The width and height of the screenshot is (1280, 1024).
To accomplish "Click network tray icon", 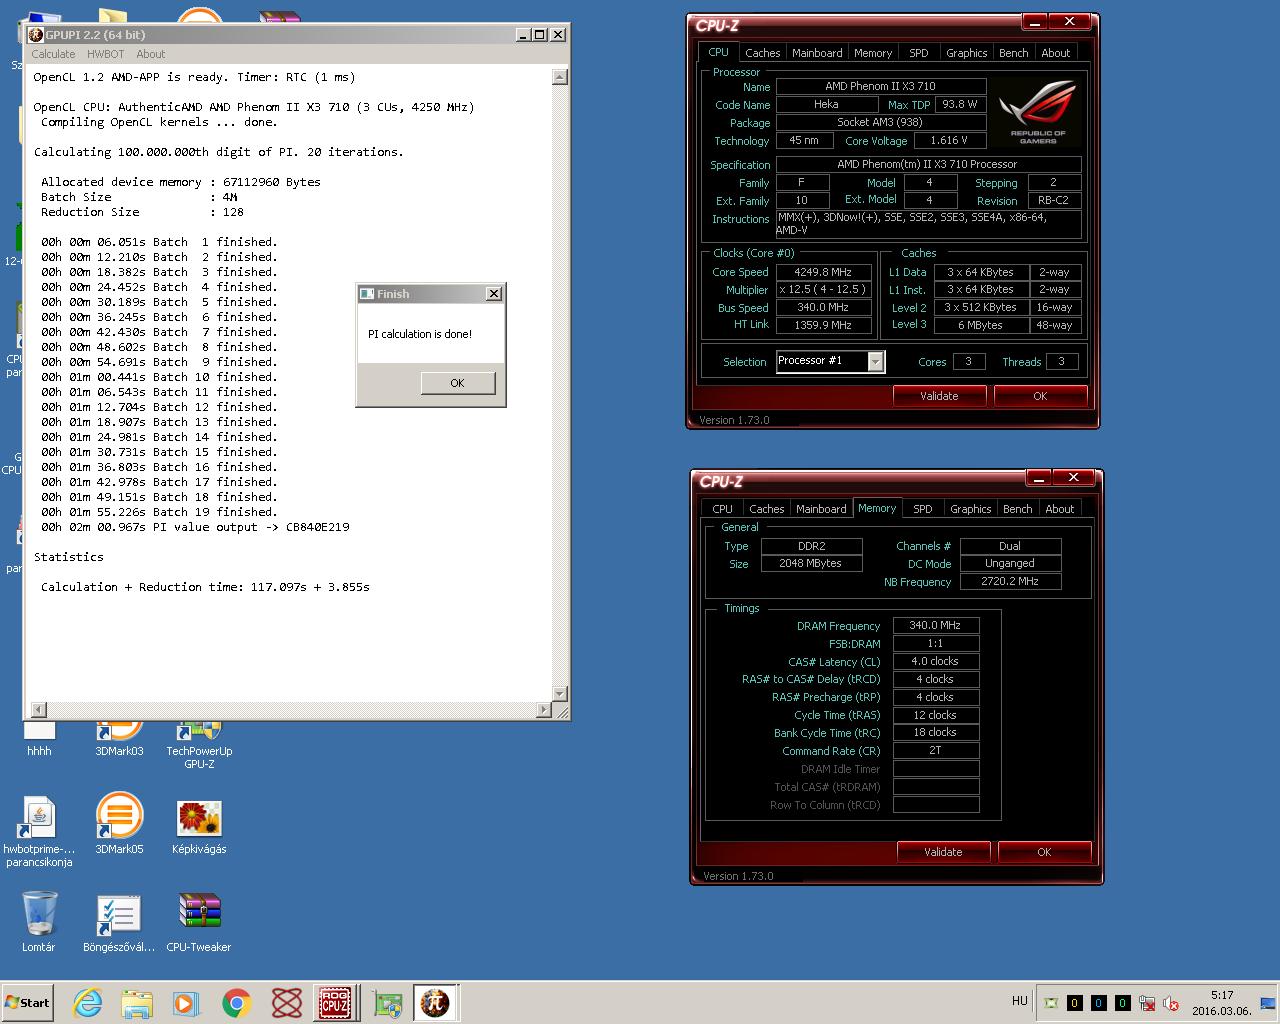I will [1147, 1003].
